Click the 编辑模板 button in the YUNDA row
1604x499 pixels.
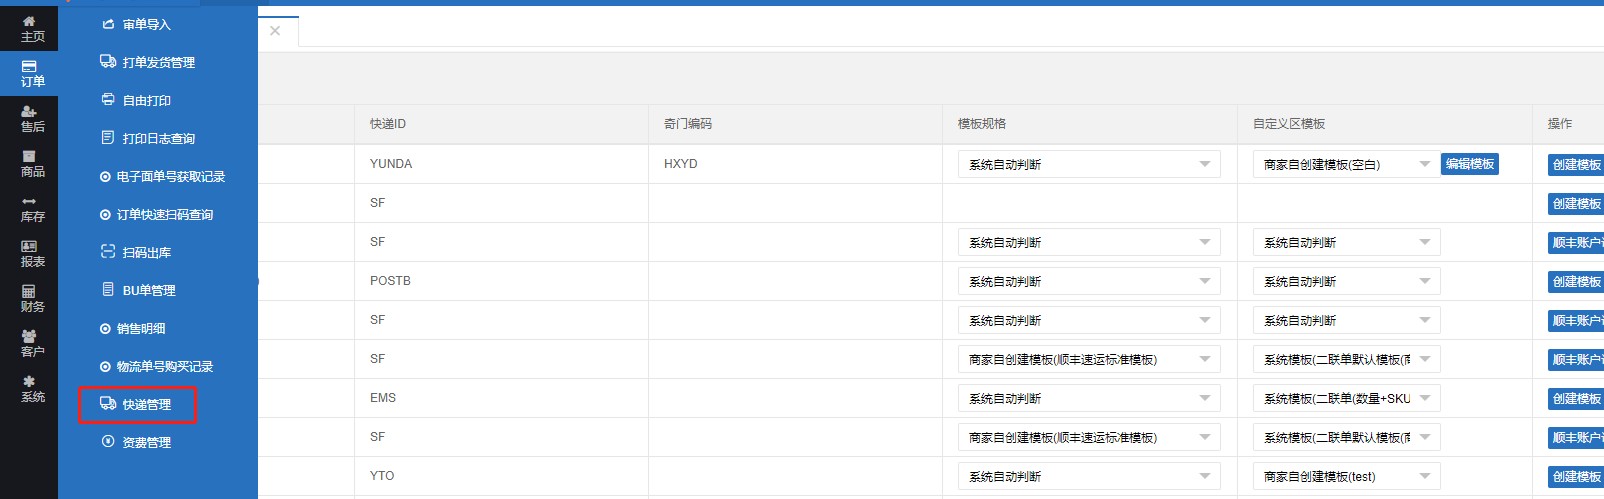(1469, 164)
